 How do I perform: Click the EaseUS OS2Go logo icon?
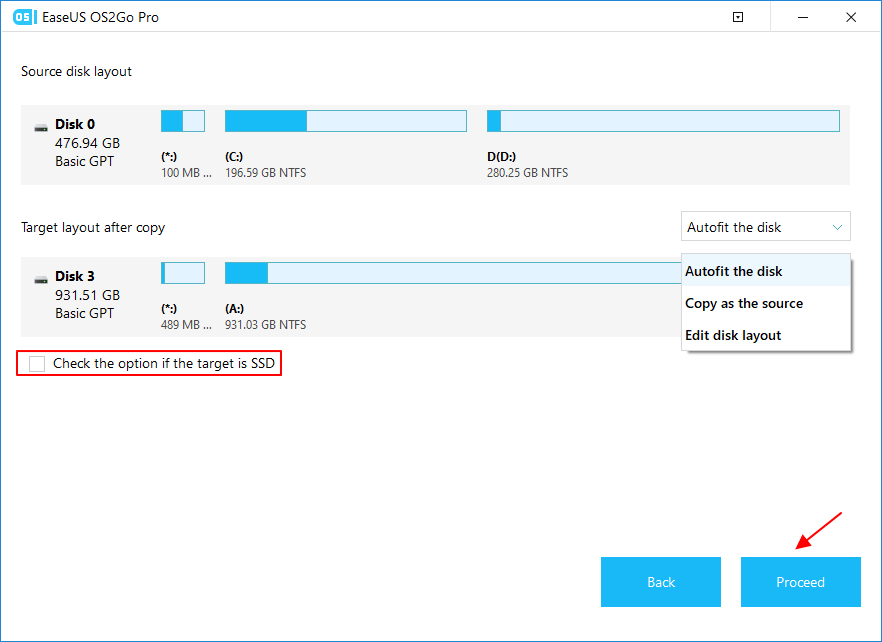tap(25, 17)
